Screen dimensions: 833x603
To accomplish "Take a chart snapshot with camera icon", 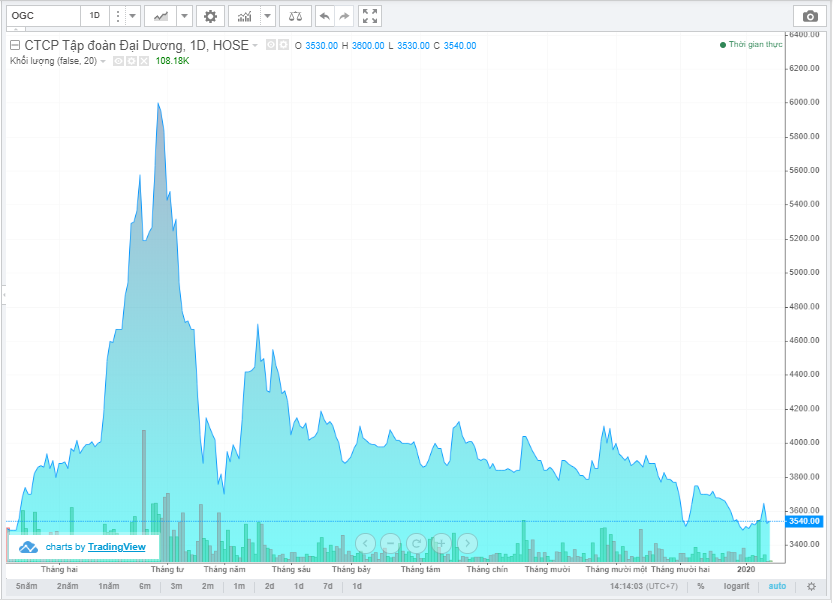I will point(810,16).
